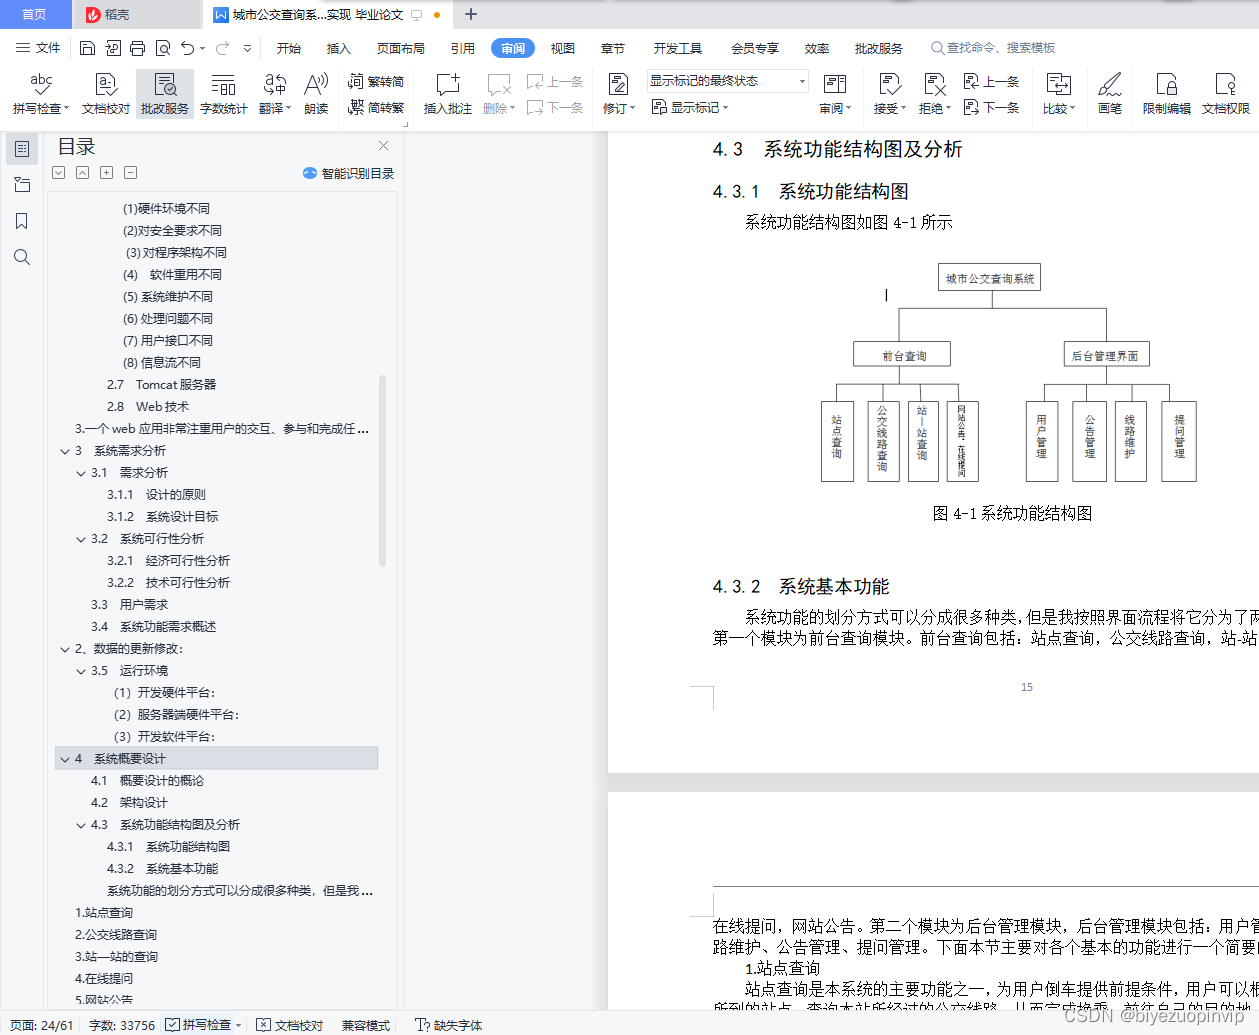Open a new tab with the plus button
The image size is (1259, 1035).
(x=471, y=14)
